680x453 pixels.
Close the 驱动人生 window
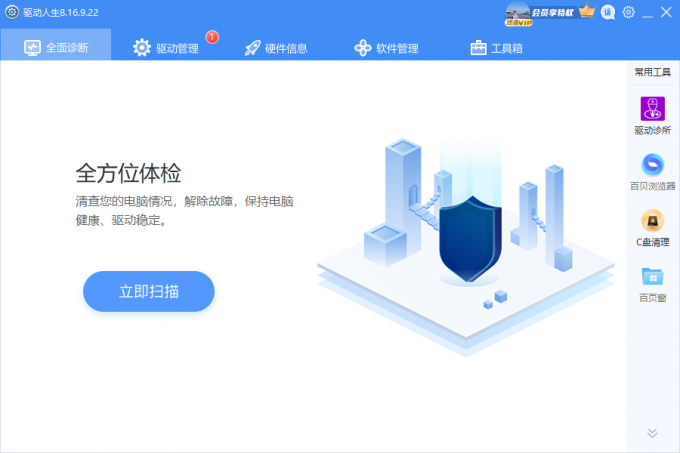click(666, 12)
